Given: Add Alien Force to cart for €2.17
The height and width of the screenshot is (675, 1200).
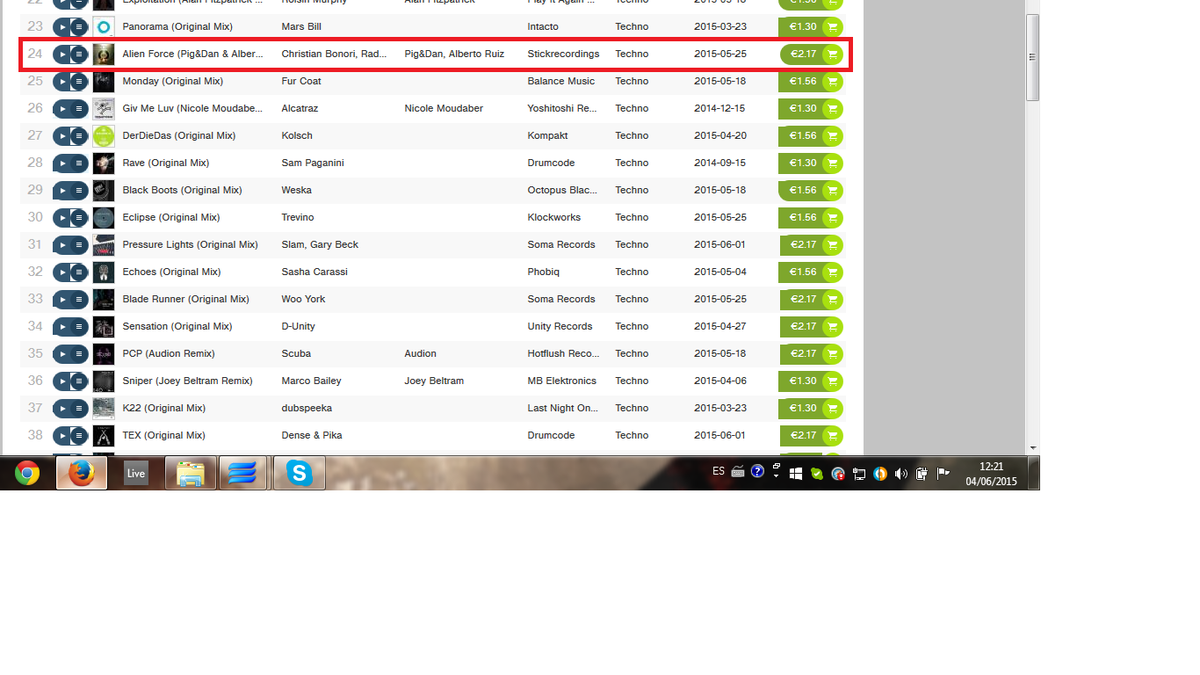Looking at the screenshot, I should 811,54.
